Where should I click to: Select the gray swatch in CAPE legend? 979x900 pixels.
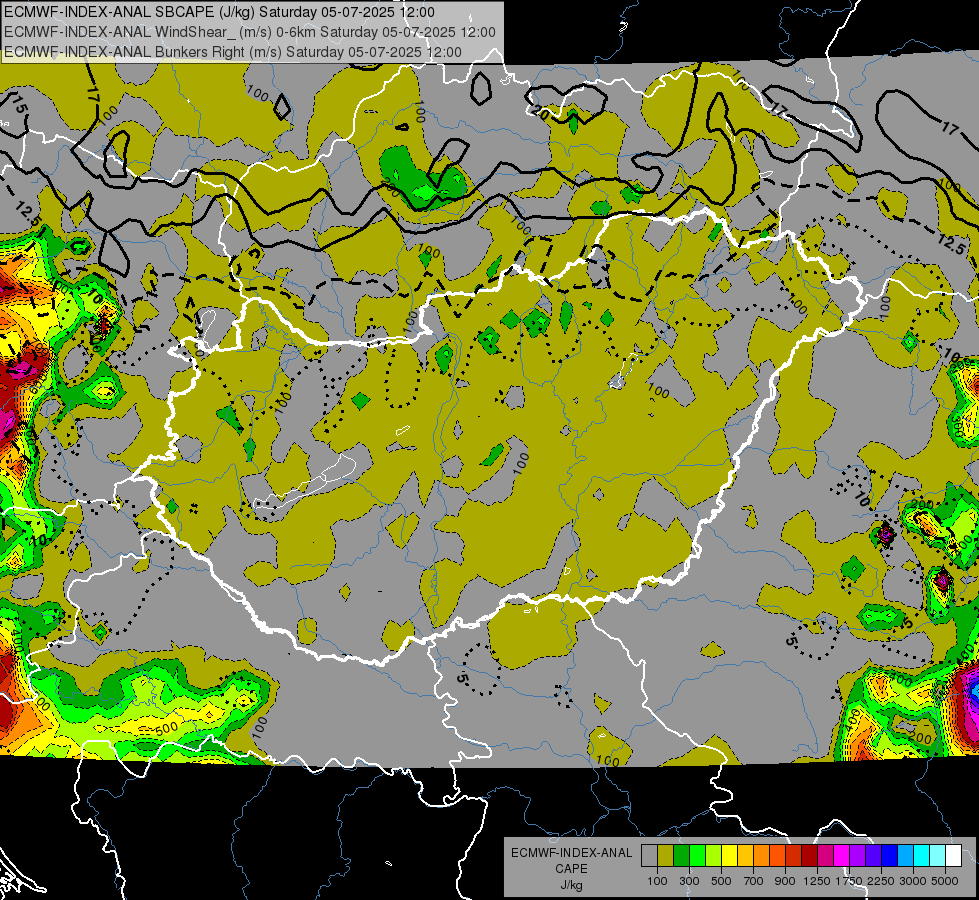pyautogui.click(x=649, y=856)
